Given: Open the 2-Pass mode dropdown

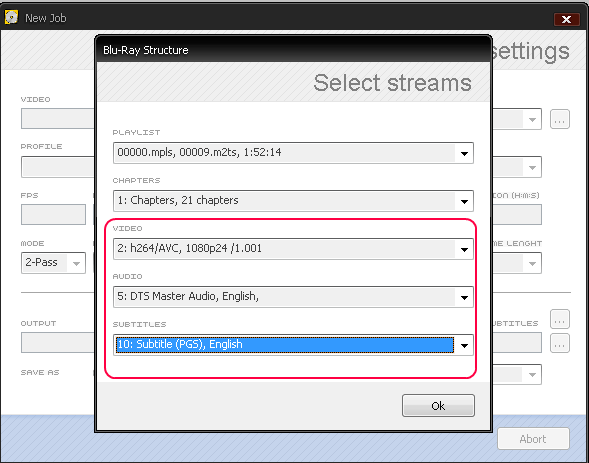Looking at the screenshot, I should coord(53,263).
